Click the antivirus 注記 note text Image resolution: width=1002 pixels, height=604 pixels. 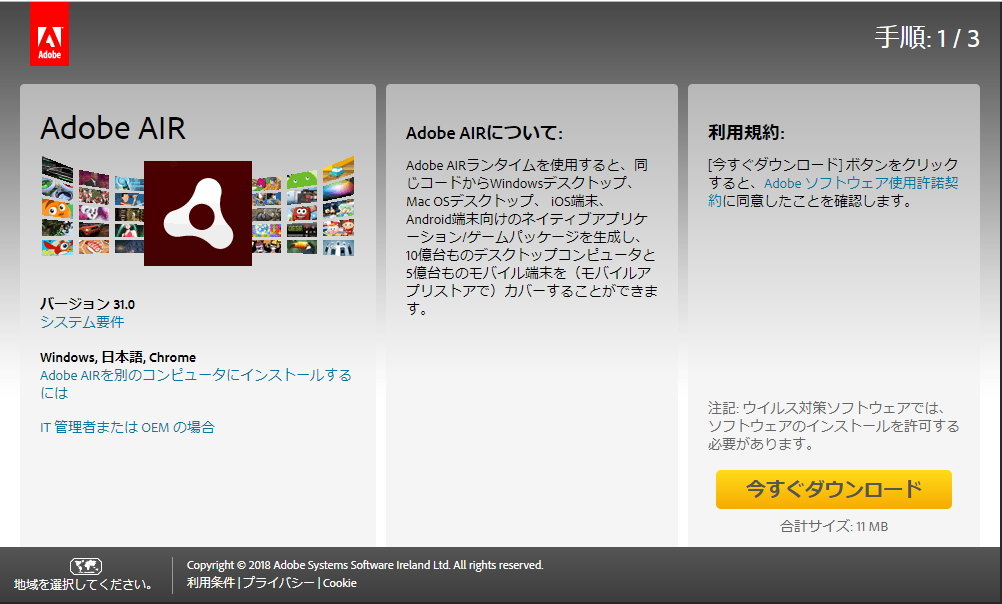click(833, 426)
